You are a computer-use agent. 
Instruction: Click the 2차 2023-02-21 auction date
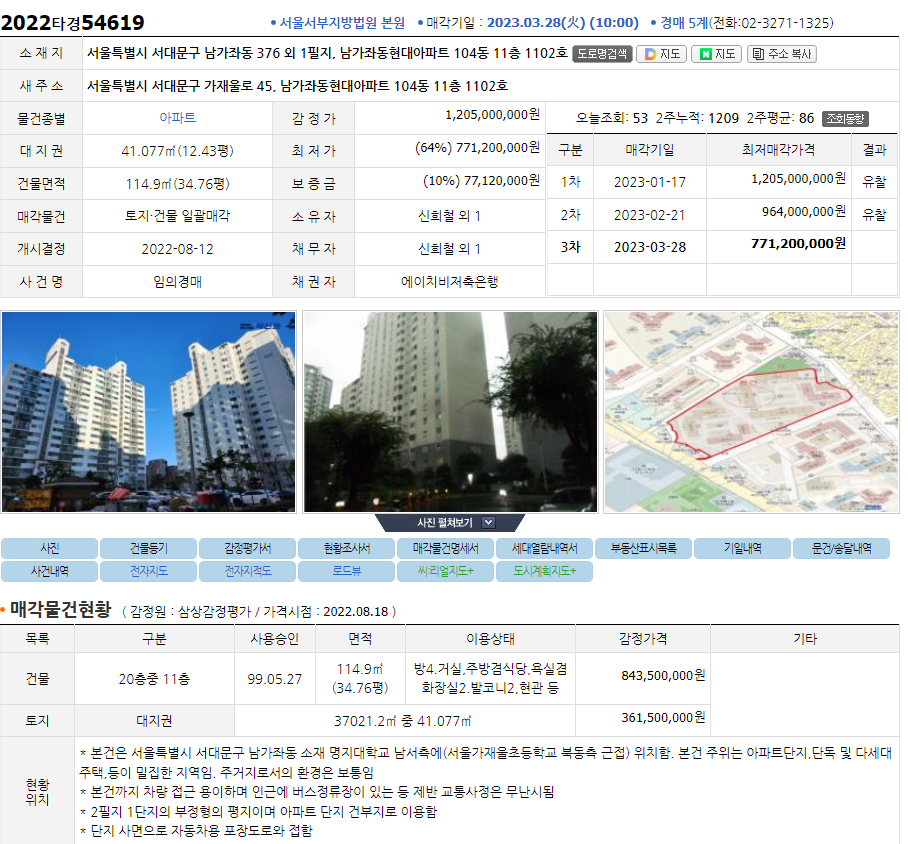tap(650, 215)
